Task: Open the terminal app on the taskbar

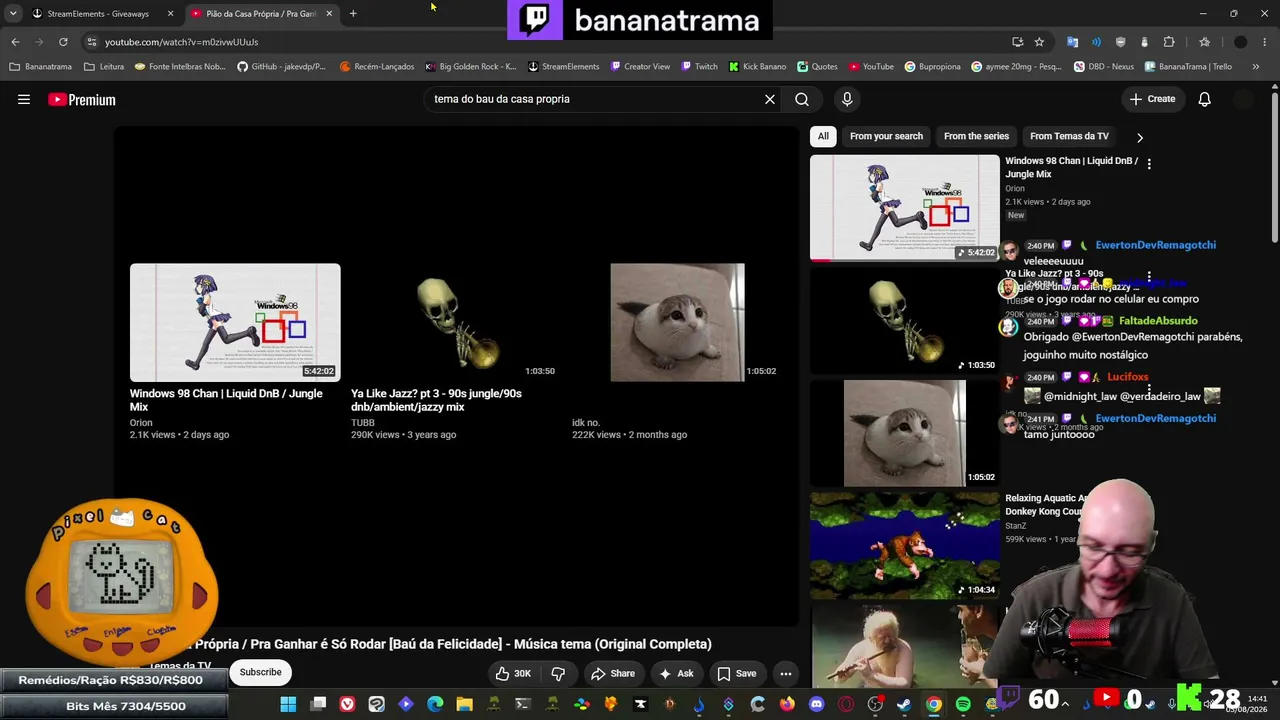Action: pos(523,704)
